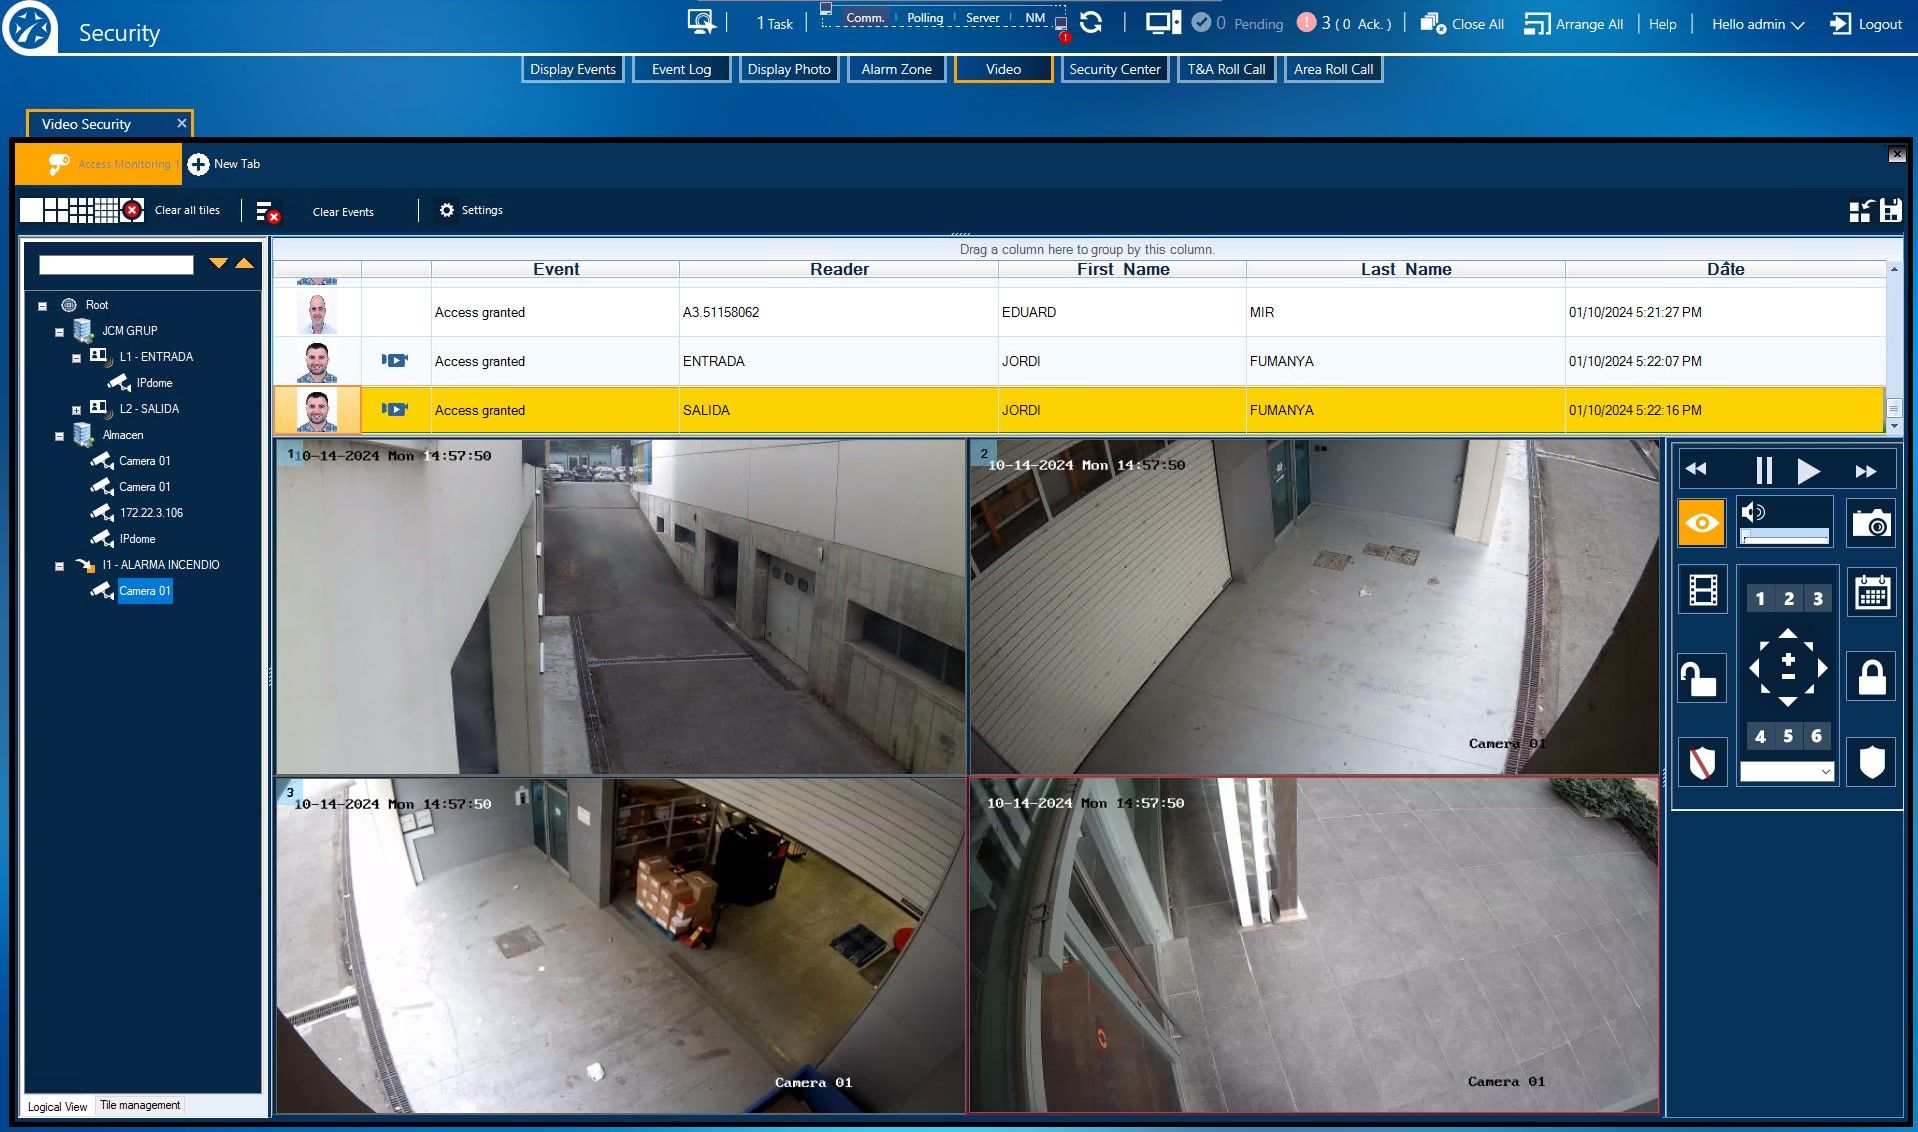Select the 3x3 tile layout
Screen dimensions: 1918x1132
tap(81, 210)
